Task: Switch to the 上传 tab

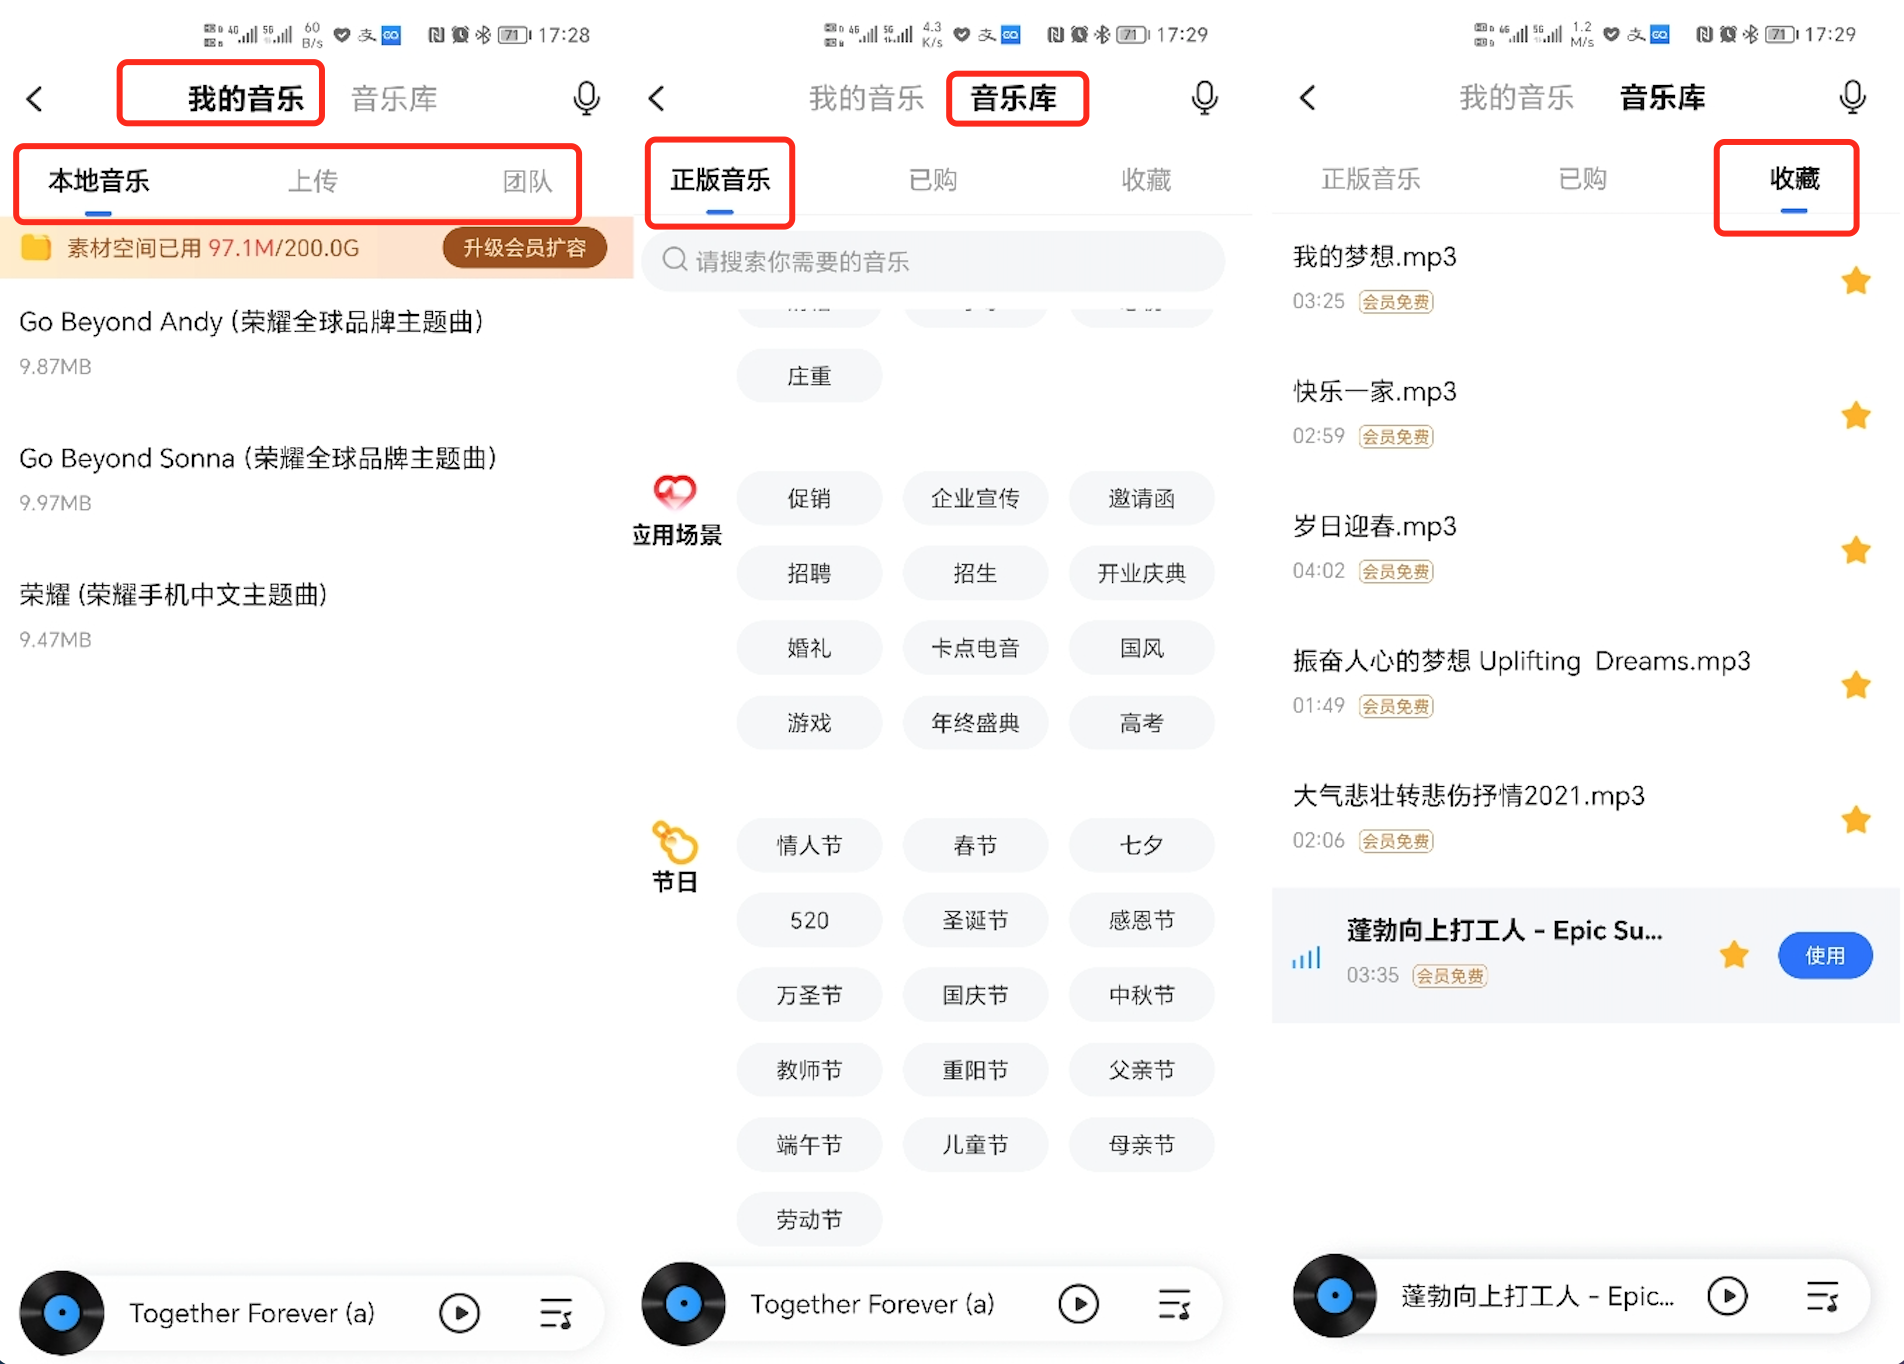Action: 313,181
